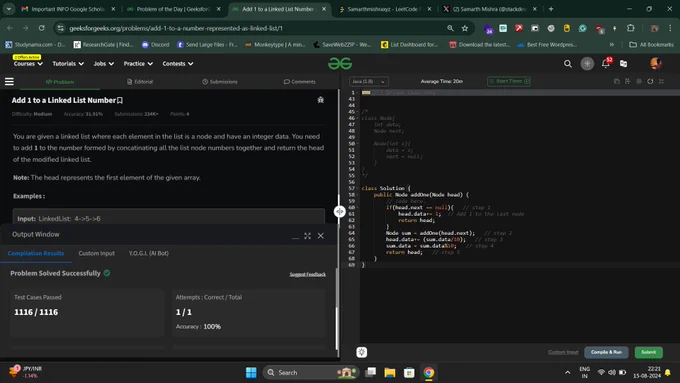Screen dimensions: 680x383
Task: Fold code at line 57 class Solution
Action: 357,188
